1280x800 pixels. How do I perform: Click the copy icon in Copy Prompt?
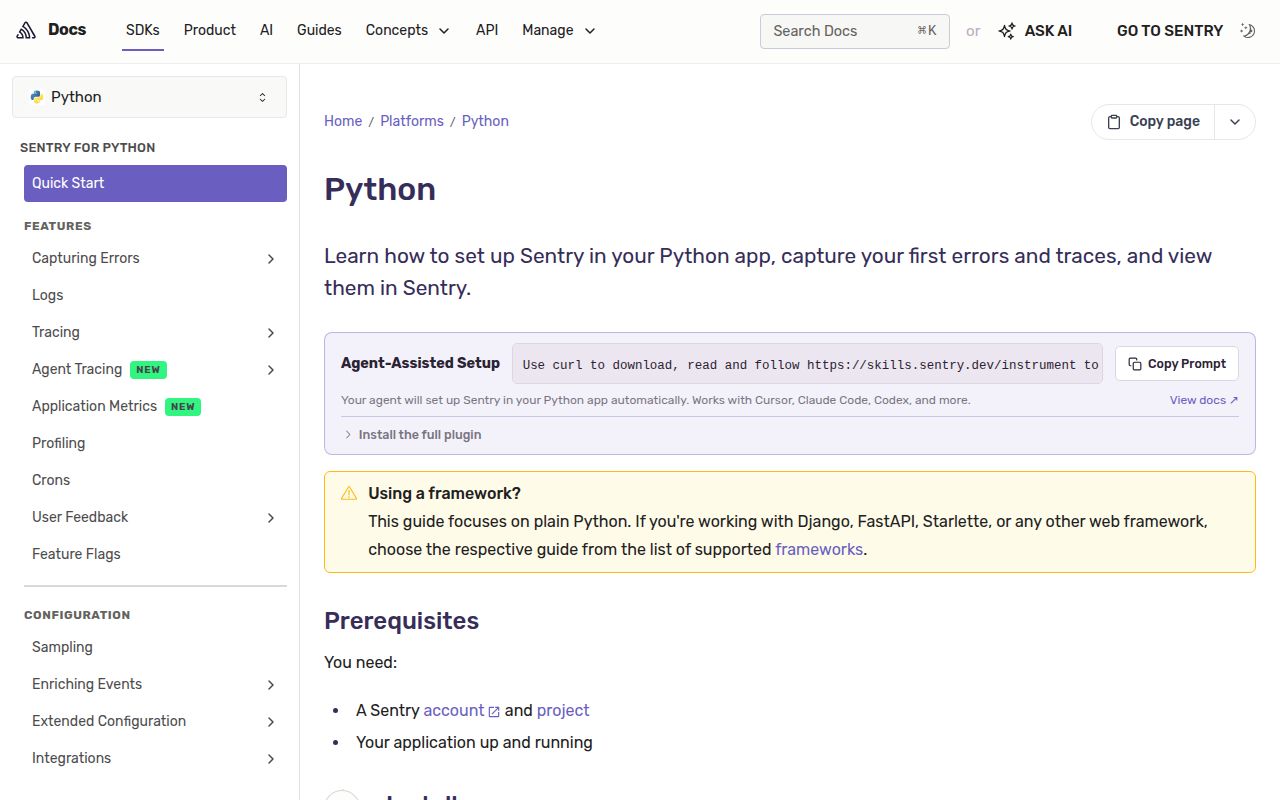point(1135,364)
